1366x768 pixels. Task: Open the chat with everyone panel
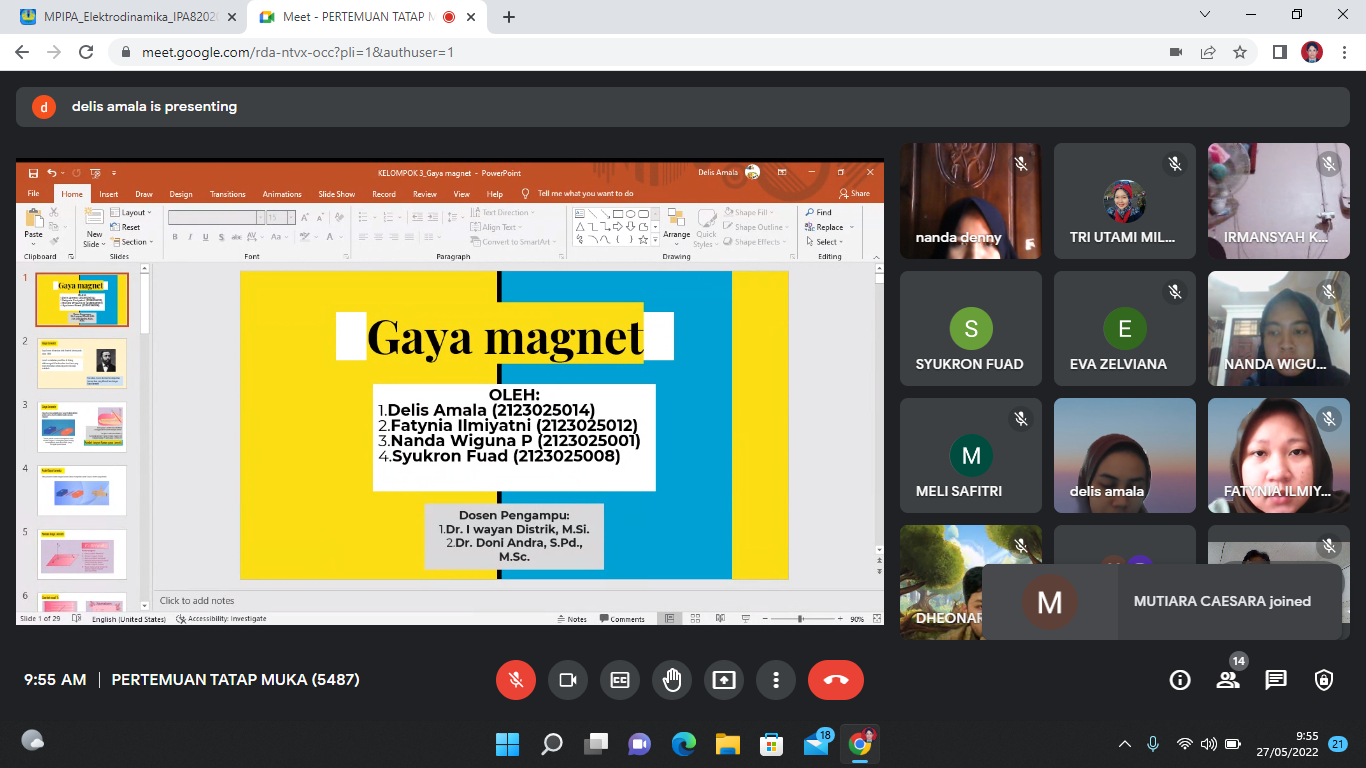(x=1276, y=680)
